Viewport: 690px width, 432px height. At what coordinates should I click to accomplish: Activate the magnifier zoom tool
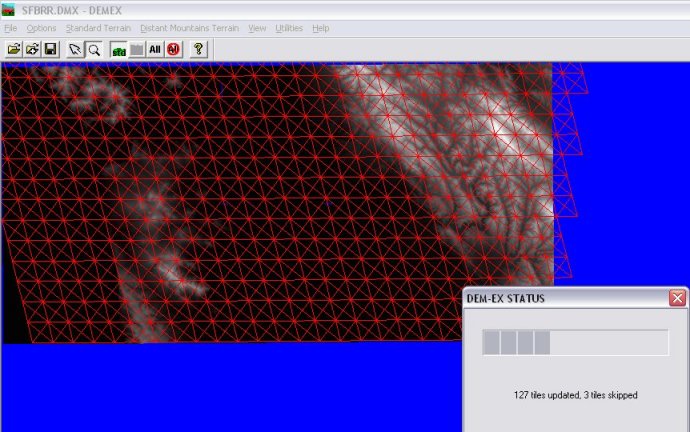click(94, 49)
